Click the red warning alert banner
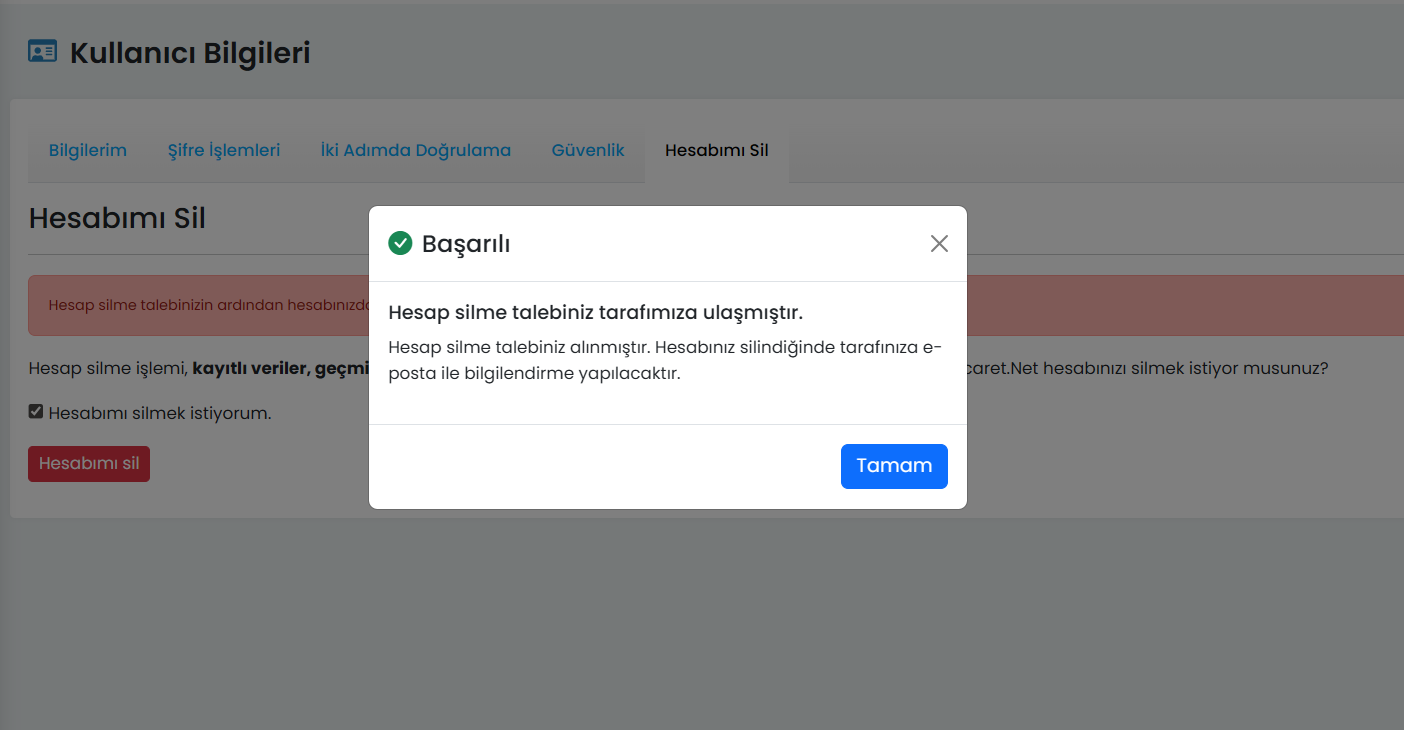 [x=200, y=305]
